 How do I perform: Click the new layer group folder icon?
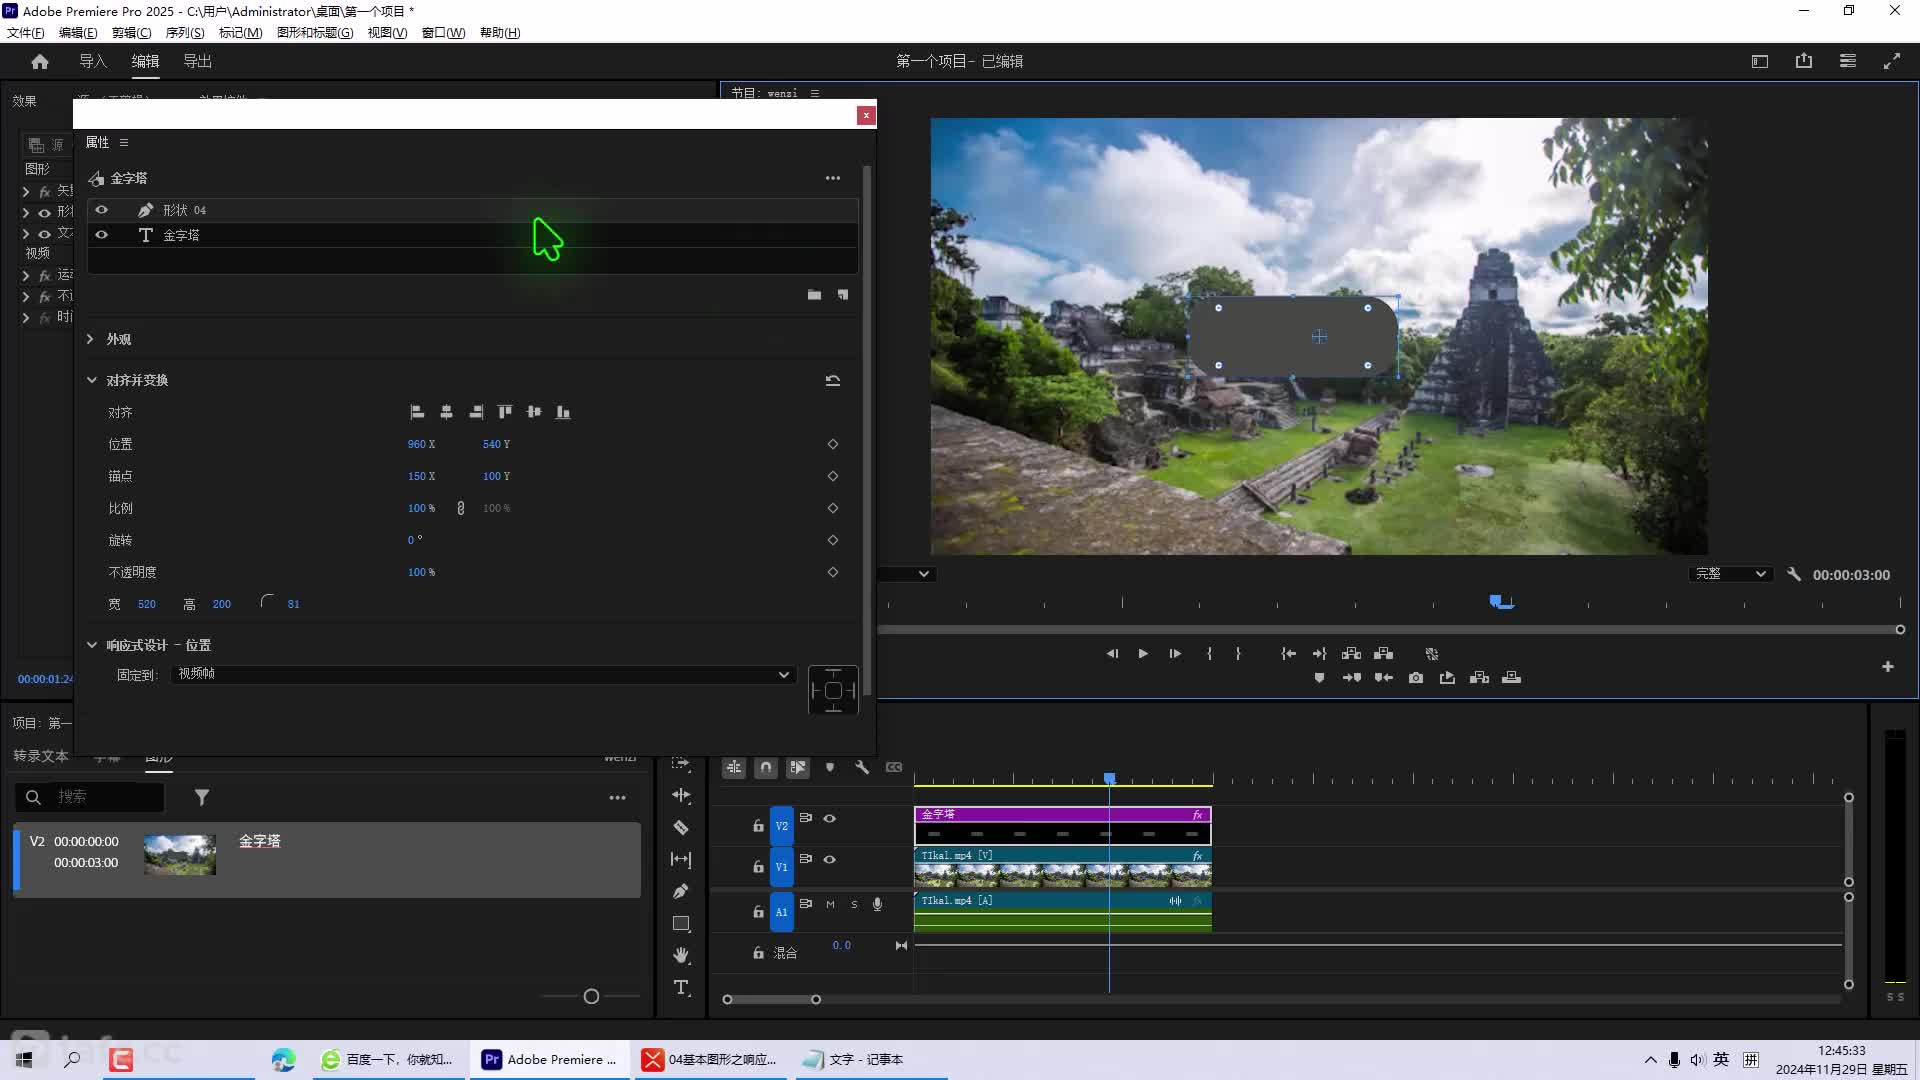click(814, 295)
